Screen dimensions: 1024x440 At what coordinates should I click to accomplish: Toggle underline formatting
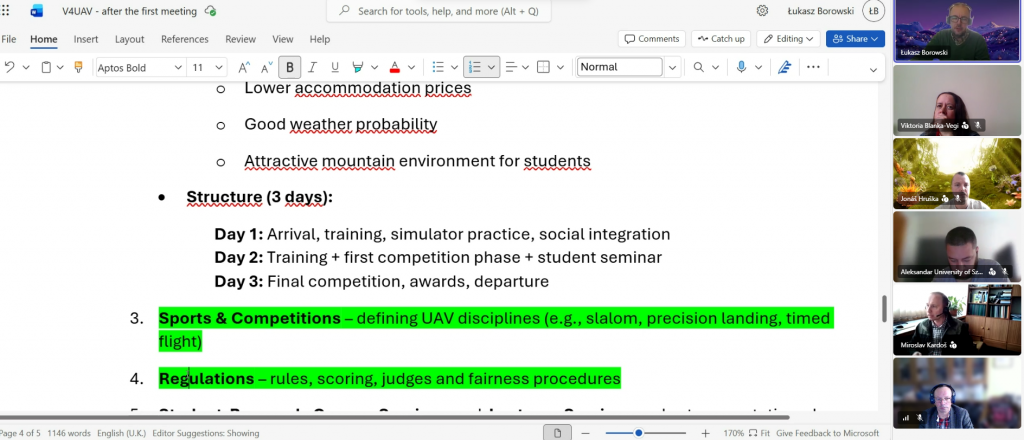pyautogui.click(x=334, y=67)
